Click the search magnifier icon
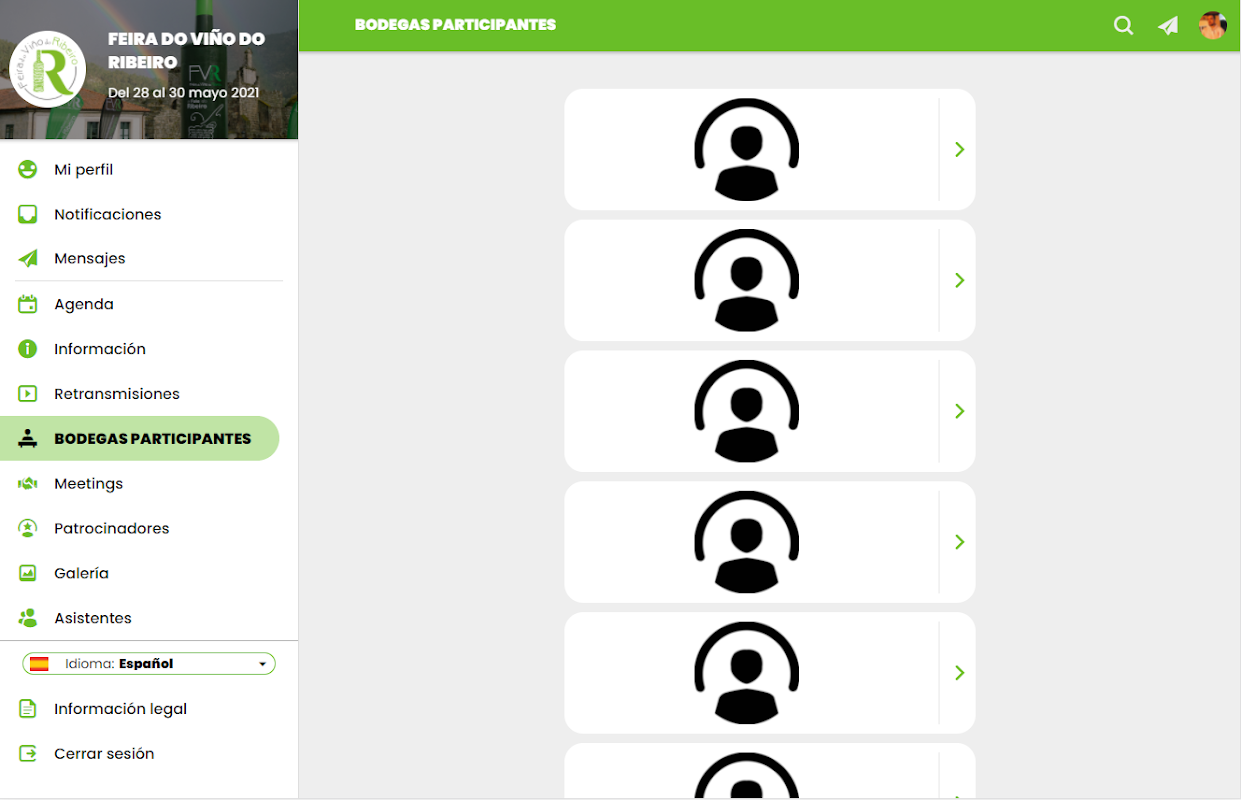Image resolution: width=1241 pixels, height=800 pixels. 1123,26
